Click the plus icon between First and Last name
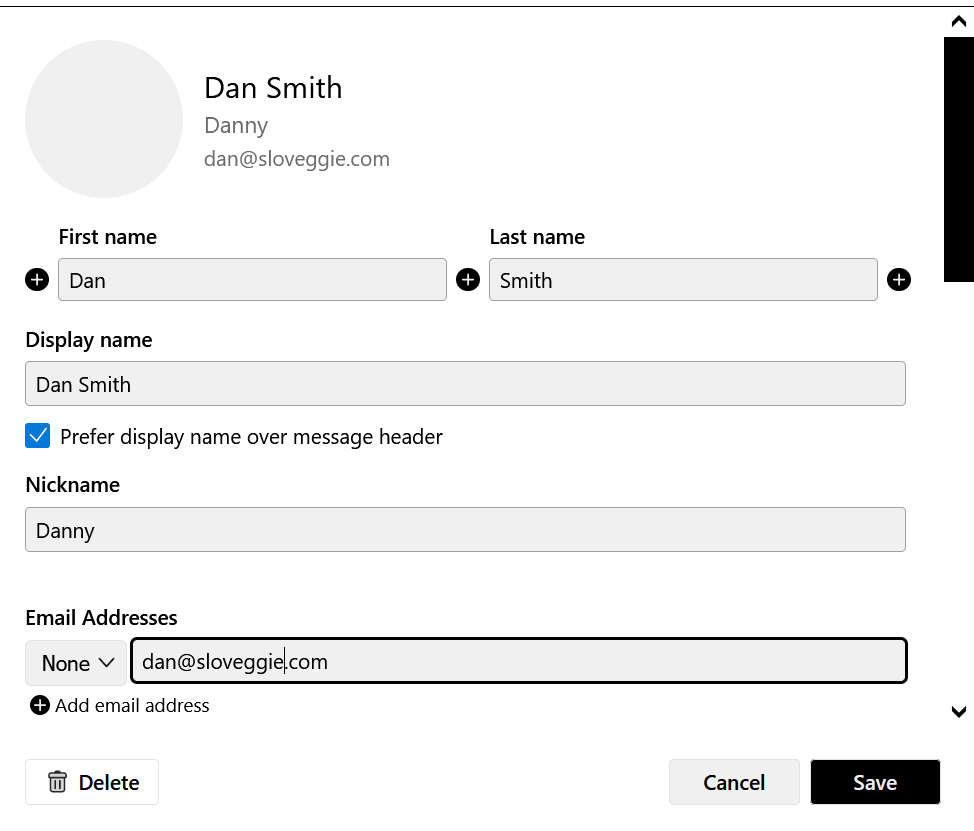This screenshot has height=831, width=974. click(468, 279)
